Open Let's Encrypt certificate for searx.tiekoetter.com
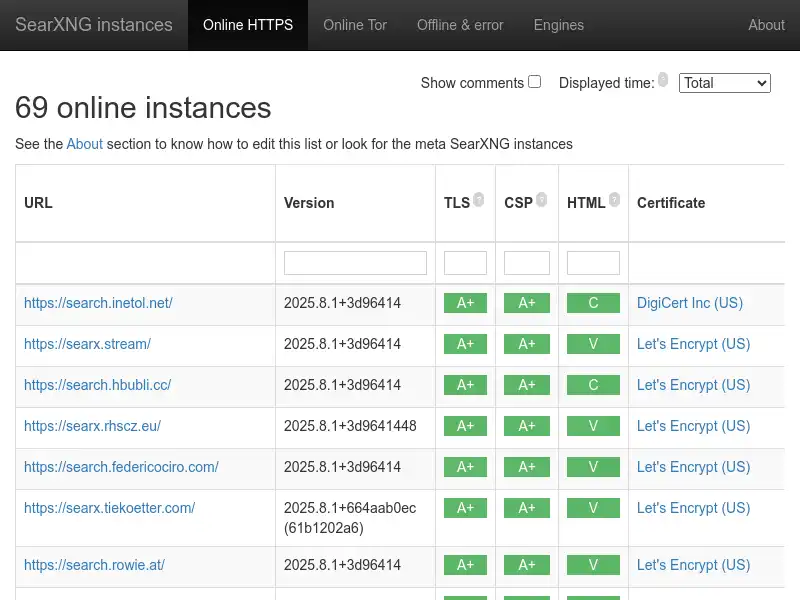 [x=693, y=508]
